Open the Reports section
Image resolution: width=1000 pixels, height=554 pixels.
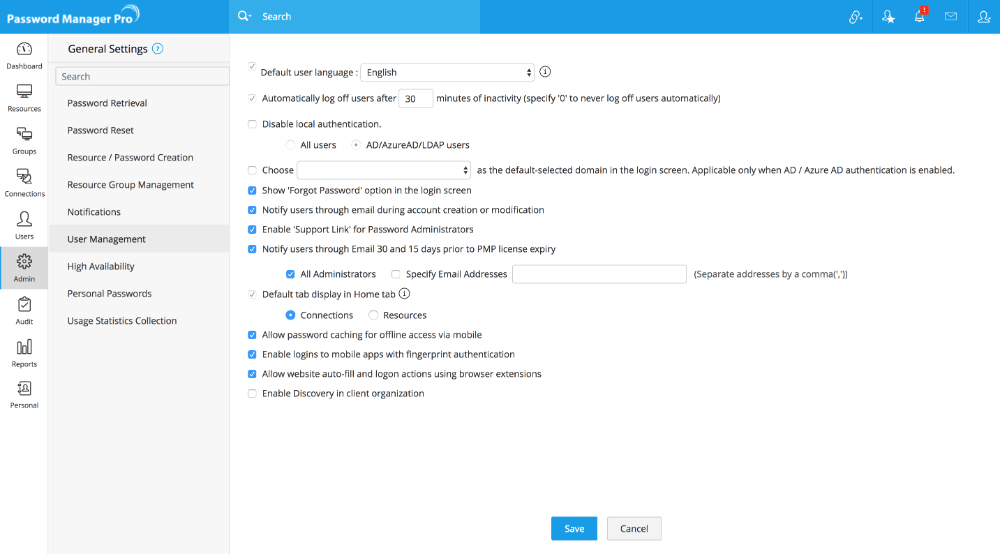tap(24, 353)
